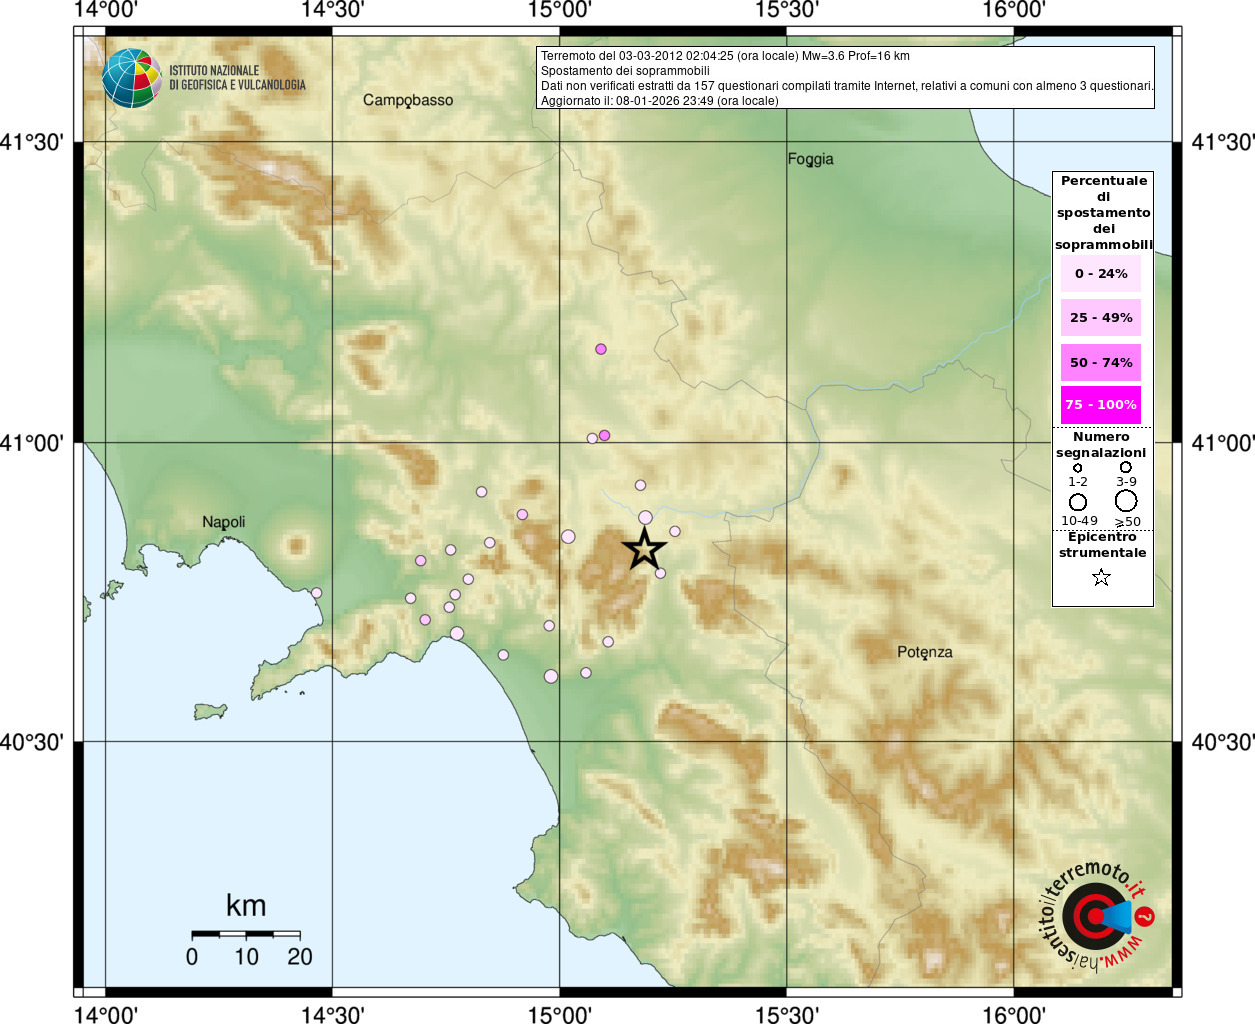Click the Napoli city label

[223, 522]
